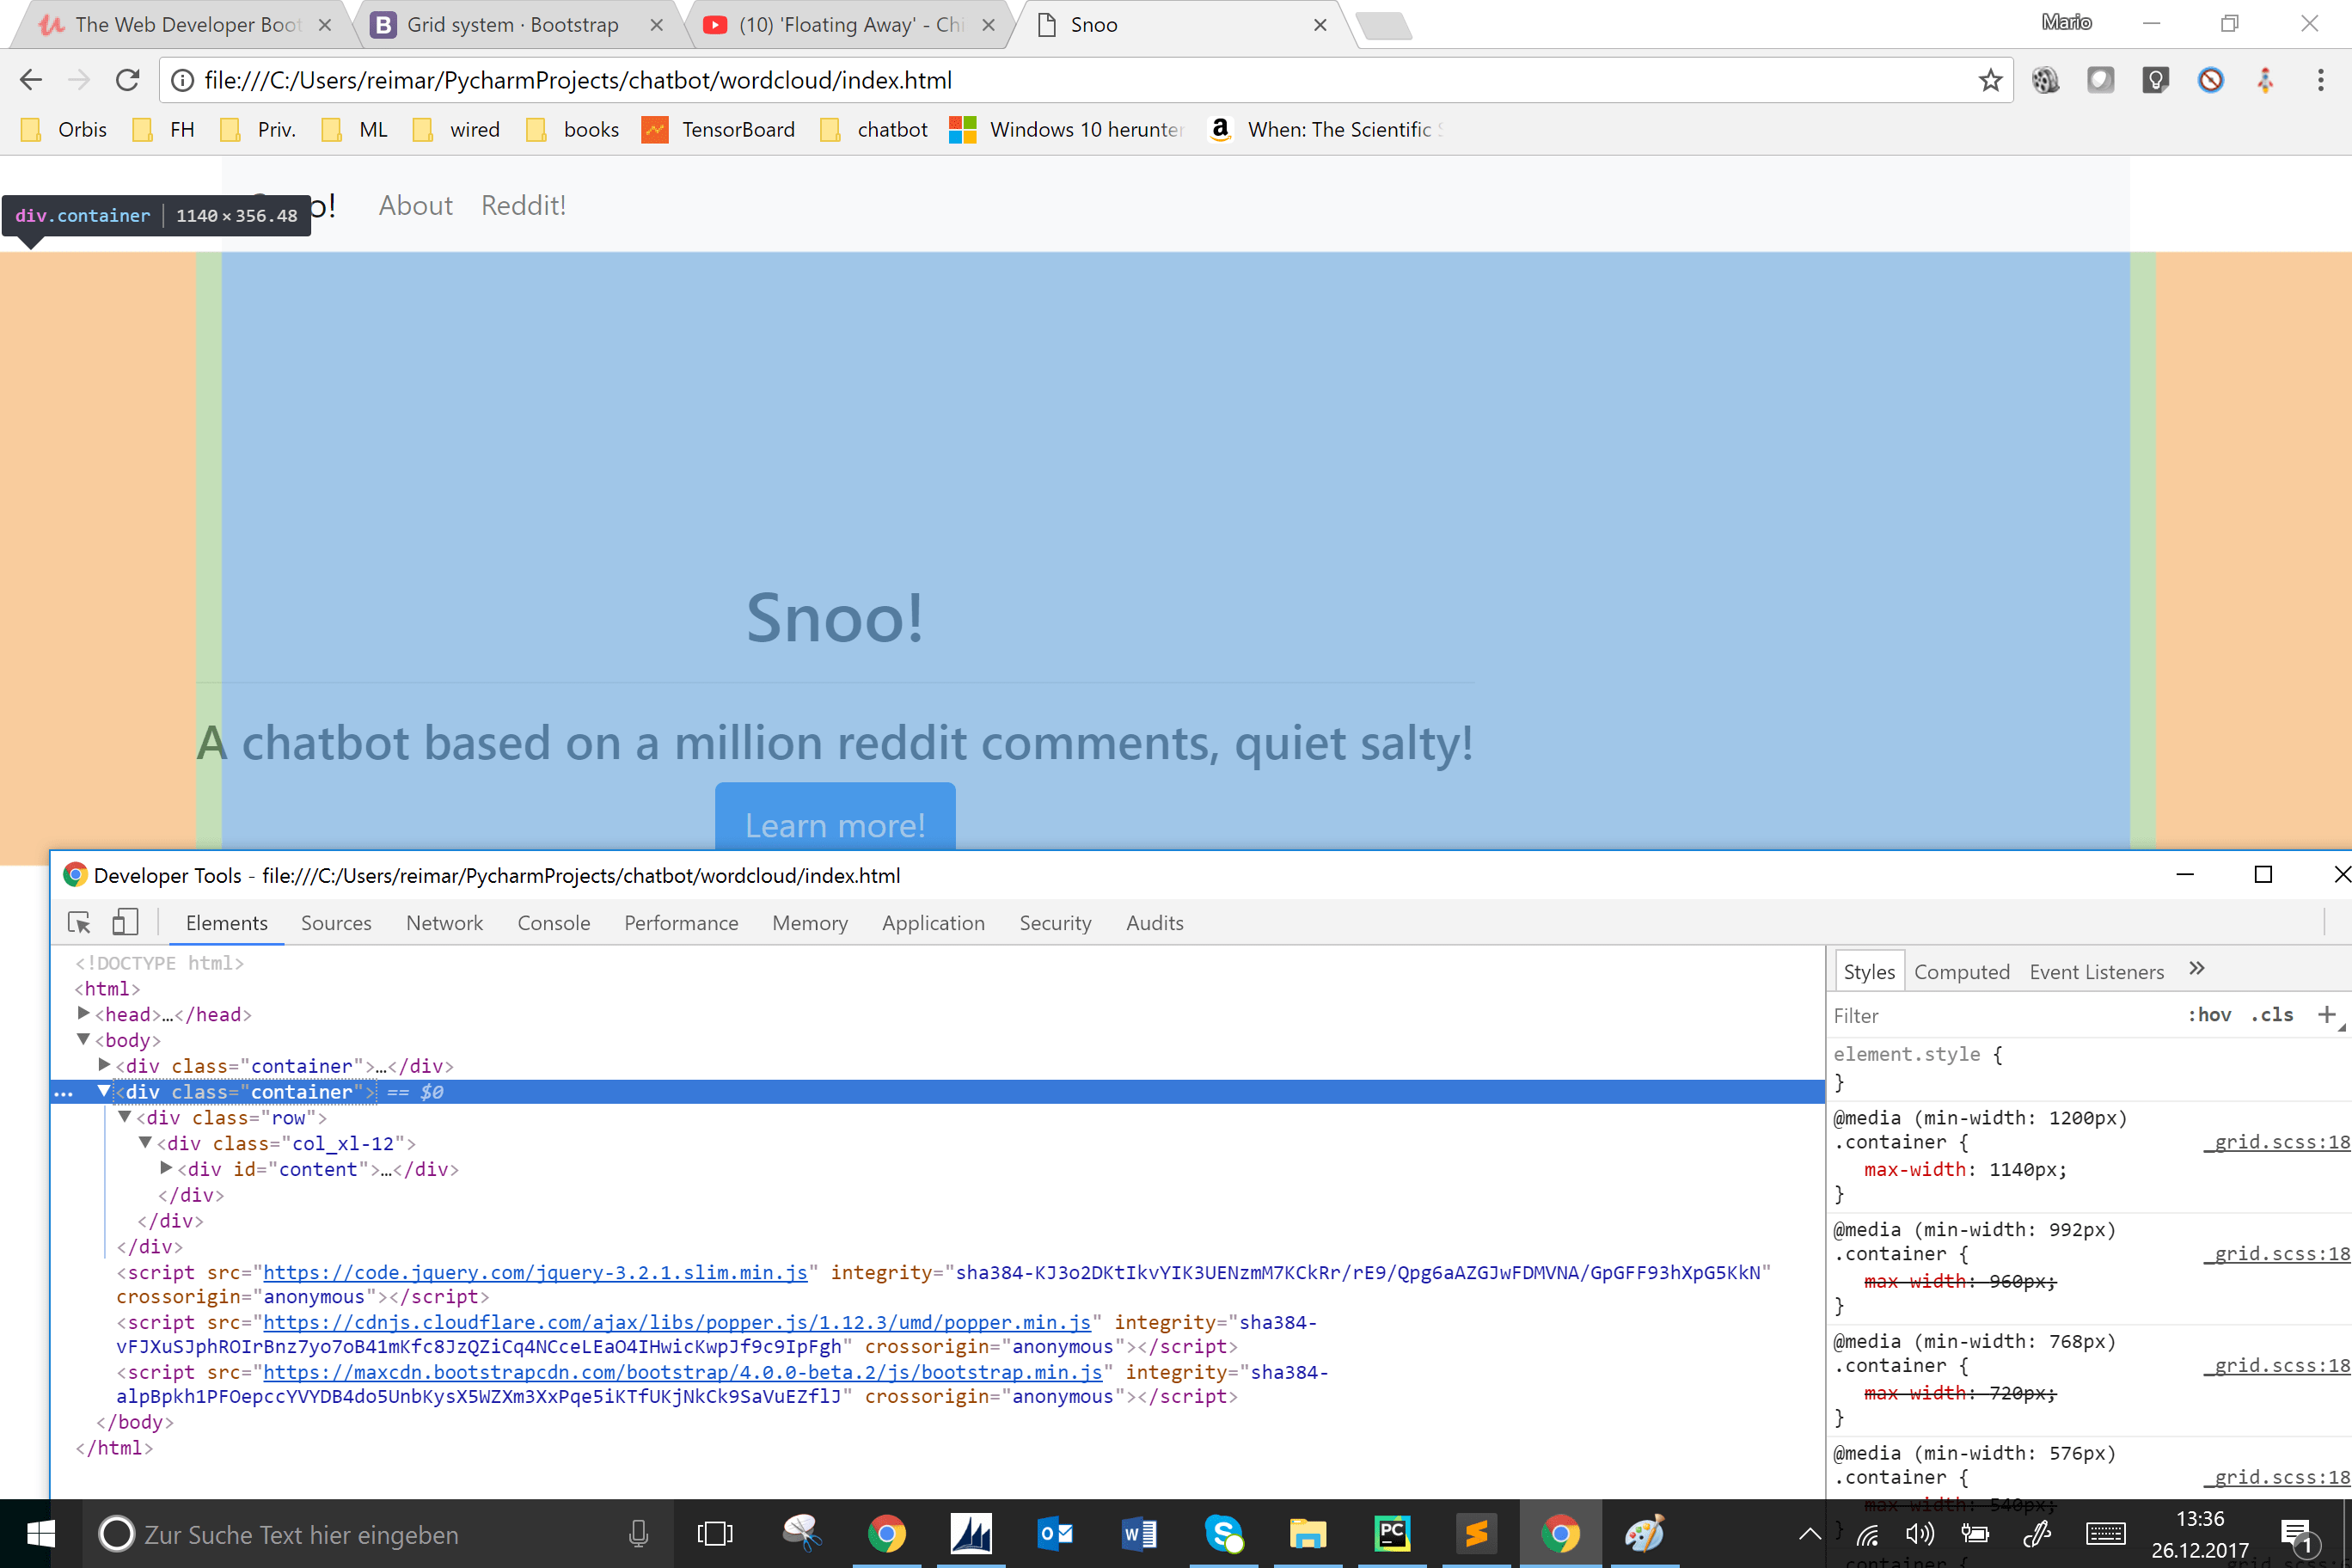2352x1568 pixels.
Task: Activate the inspect element picker in DevTools
Action: (x=78, y=922)
